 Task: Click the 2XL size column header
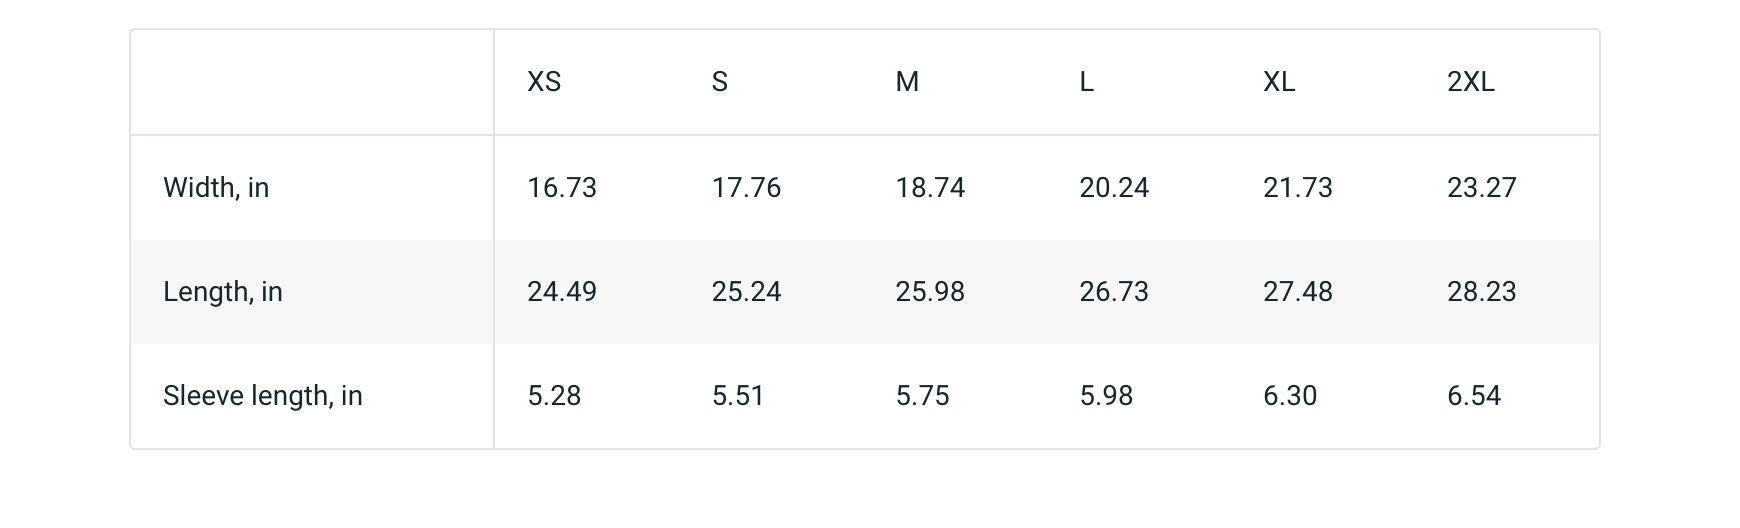coord(1471,82)
